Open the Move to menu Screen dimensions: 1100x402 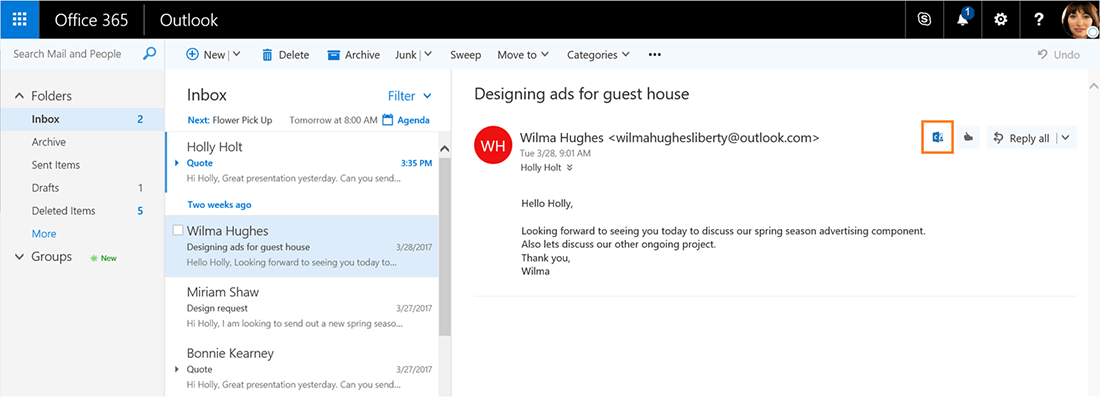pos(523,55)
